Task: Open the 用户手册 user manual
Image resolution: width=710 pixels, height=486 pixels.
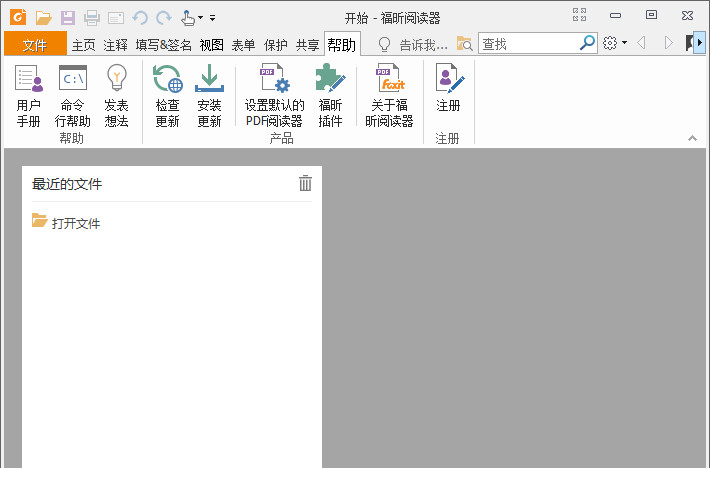Action: (29, 96)
